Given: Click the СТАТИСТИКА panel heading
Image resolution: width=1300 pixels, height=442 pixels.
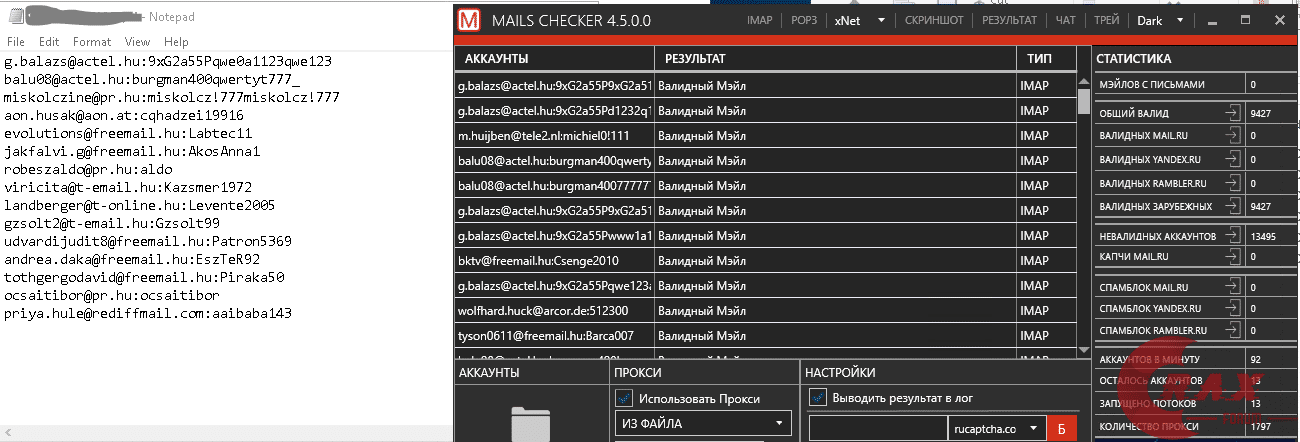Looking at the screenshot, I should [x=1134, y=59].
